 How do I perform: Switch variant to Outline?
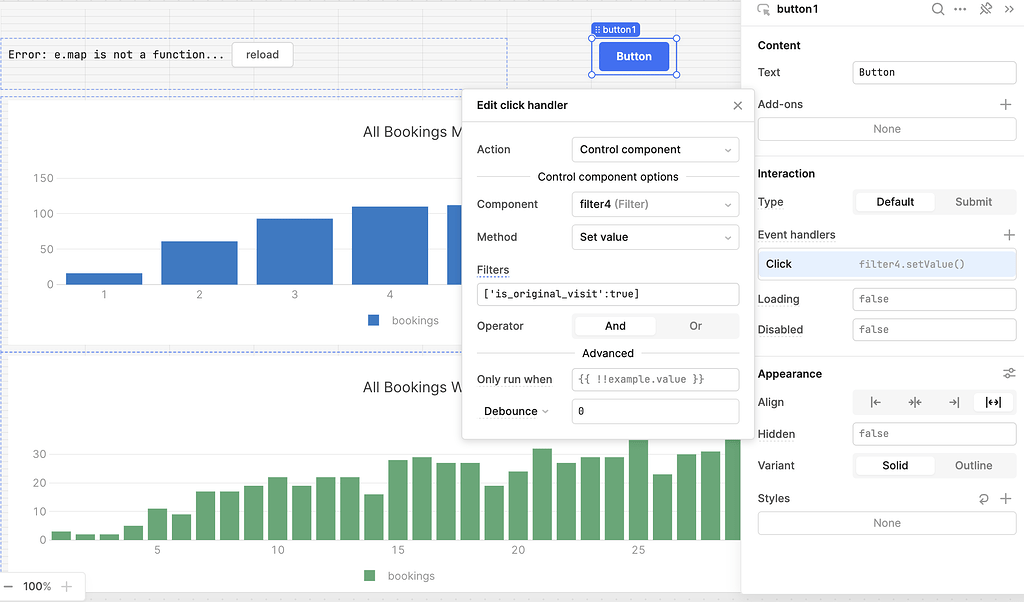pyautogui.click(x=973, y=466)
